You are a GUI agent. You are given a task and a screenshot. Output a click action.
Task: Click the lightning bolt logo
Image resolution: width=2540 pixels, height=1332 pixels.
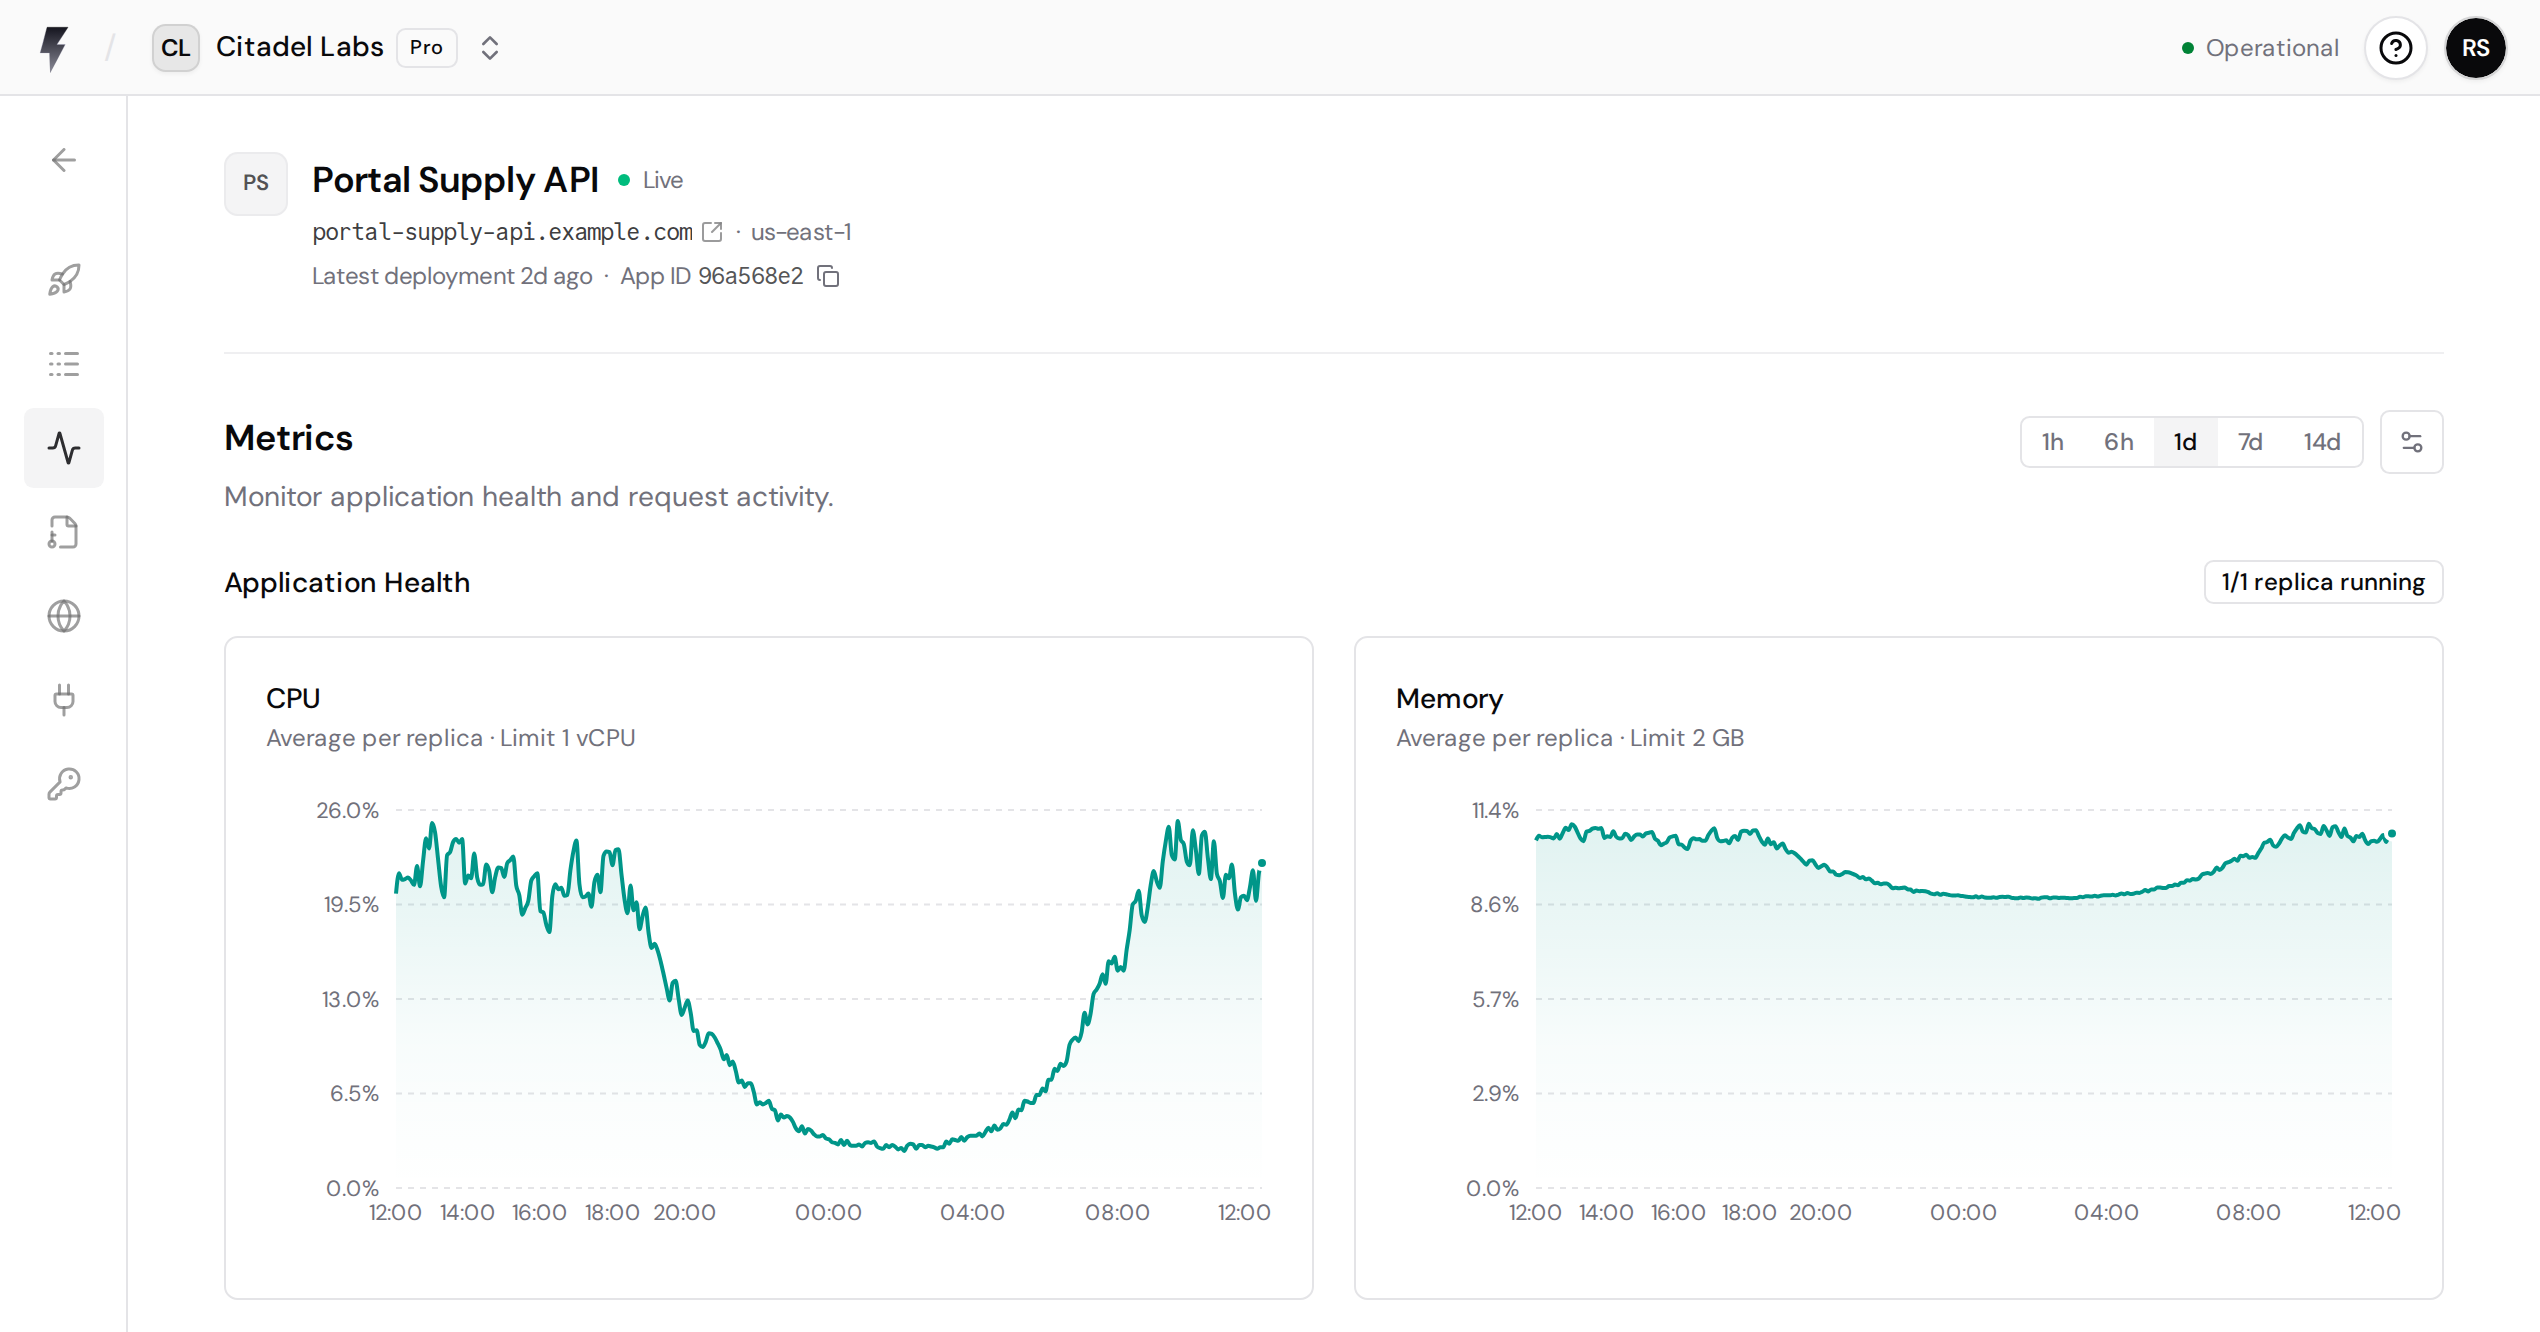click(x=54, y=48)
